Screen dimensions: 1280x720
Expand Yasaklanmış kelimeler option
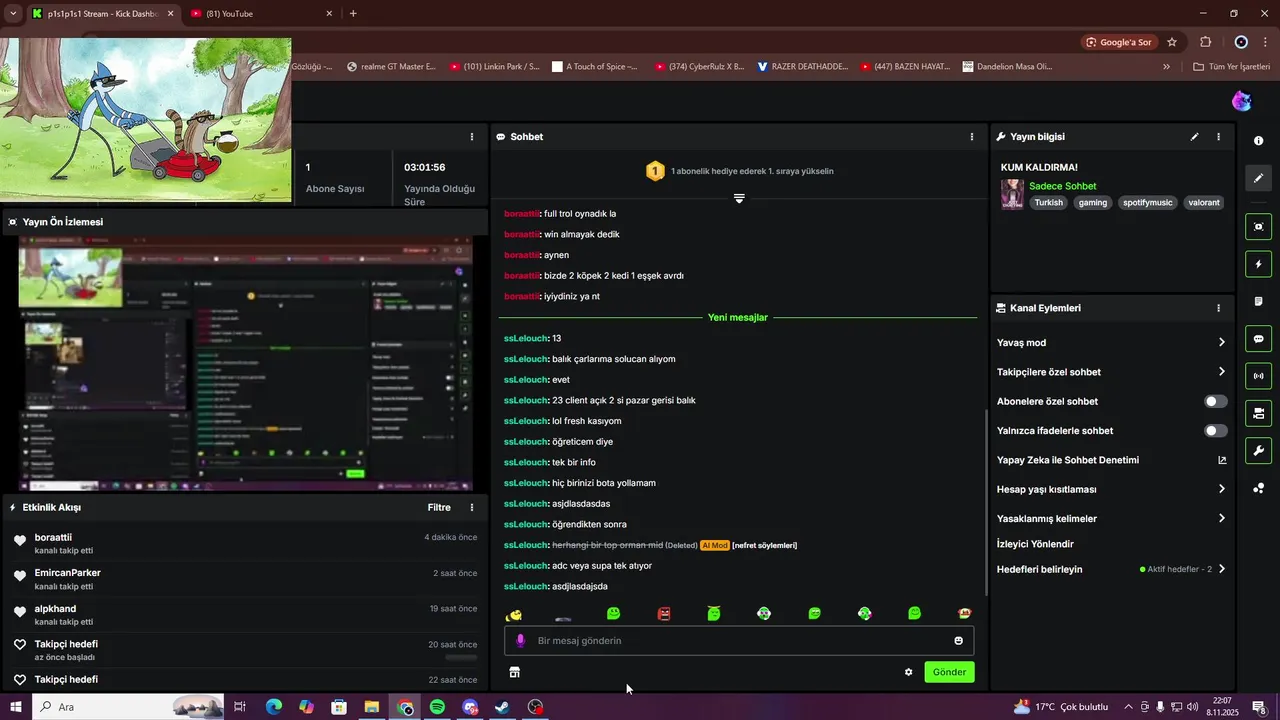coord(1221,519)
